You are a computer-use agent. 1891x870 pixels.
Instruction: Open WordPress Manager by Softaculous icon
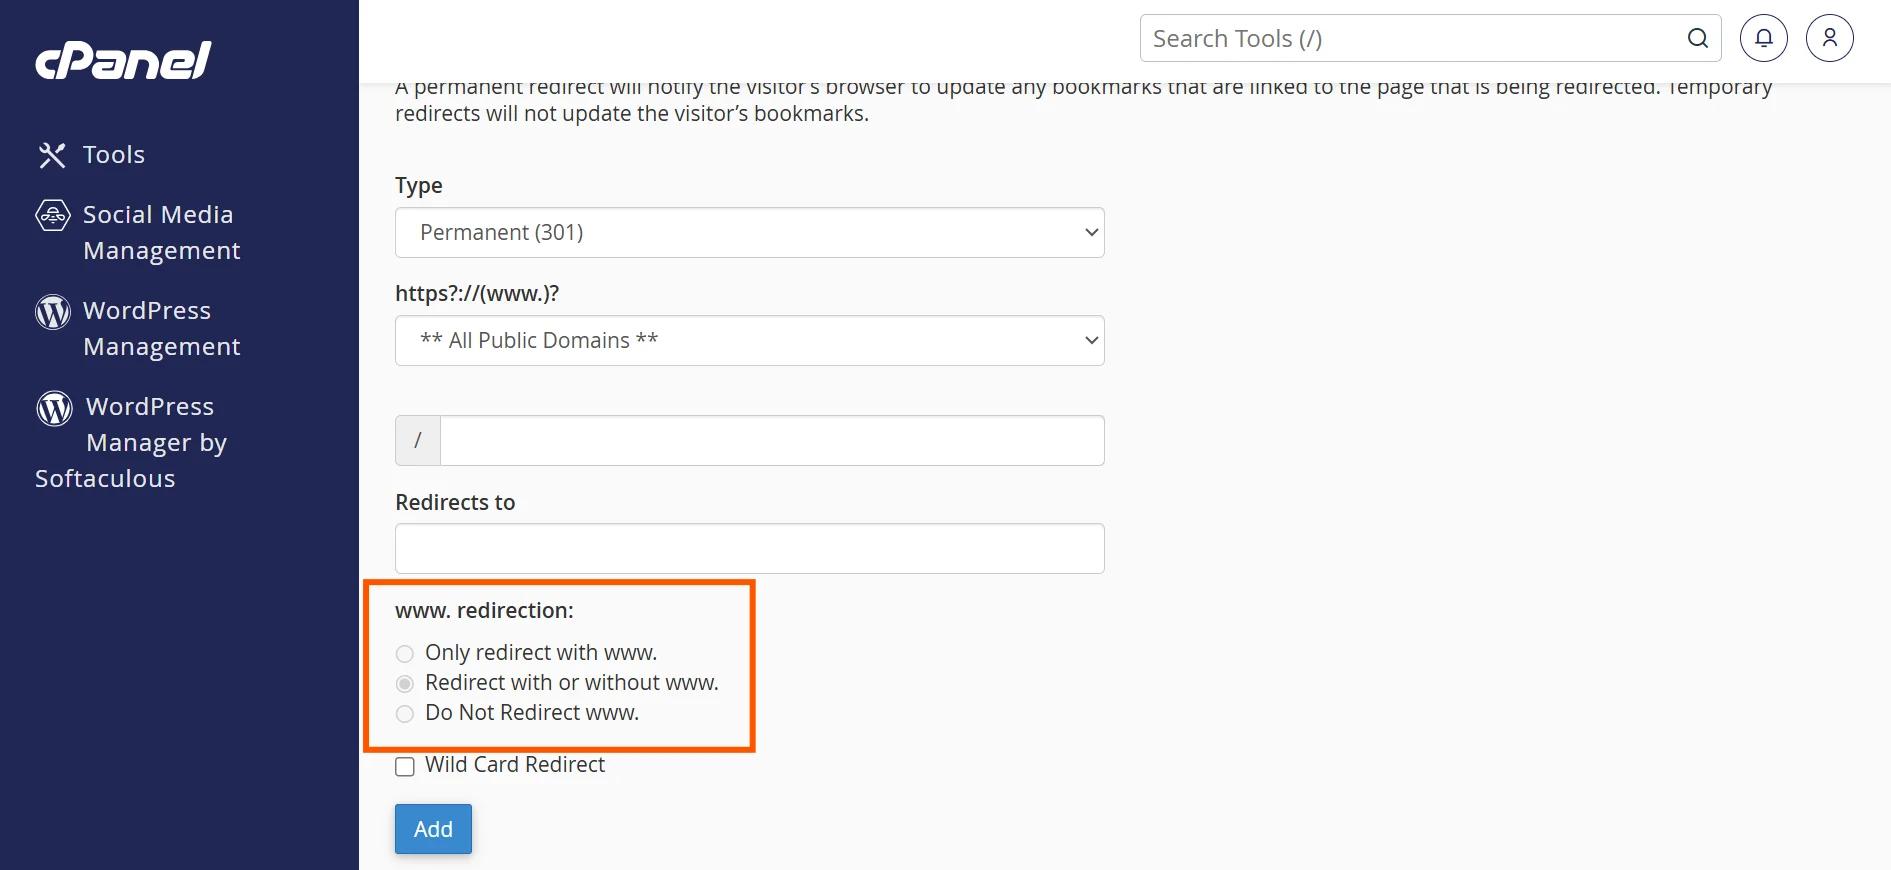coord(52,407)
